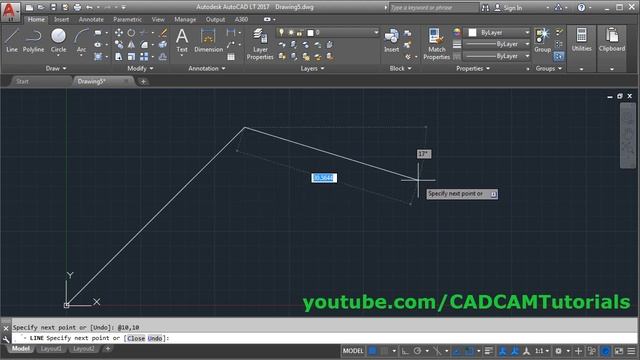This screenshot has width=640, height=360.
Task: Click the Scale tool icon
Action: pos(131,56)
